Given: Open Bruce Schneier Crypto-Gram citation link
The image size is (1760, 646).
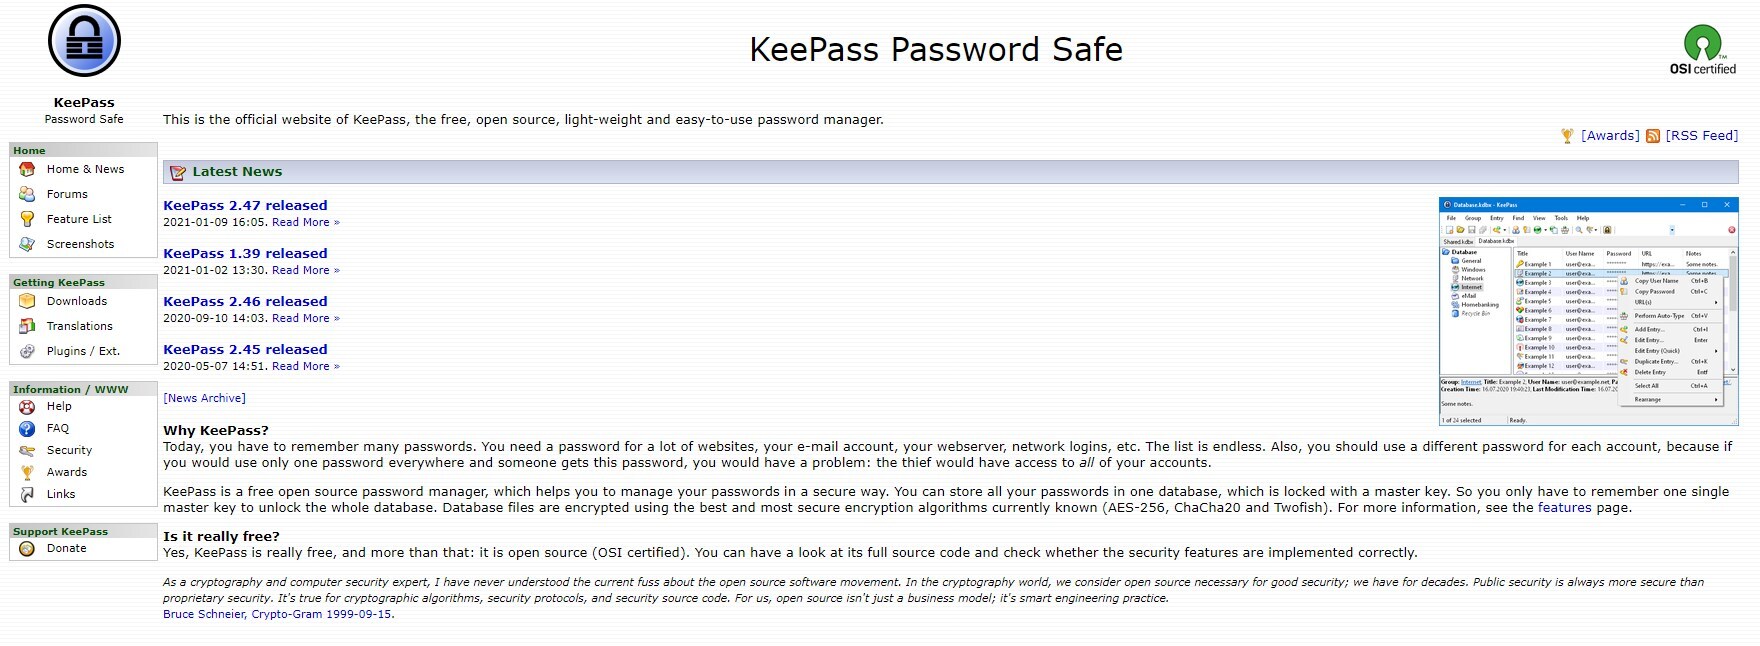Looking at the screenshot, I should [277, 614].
